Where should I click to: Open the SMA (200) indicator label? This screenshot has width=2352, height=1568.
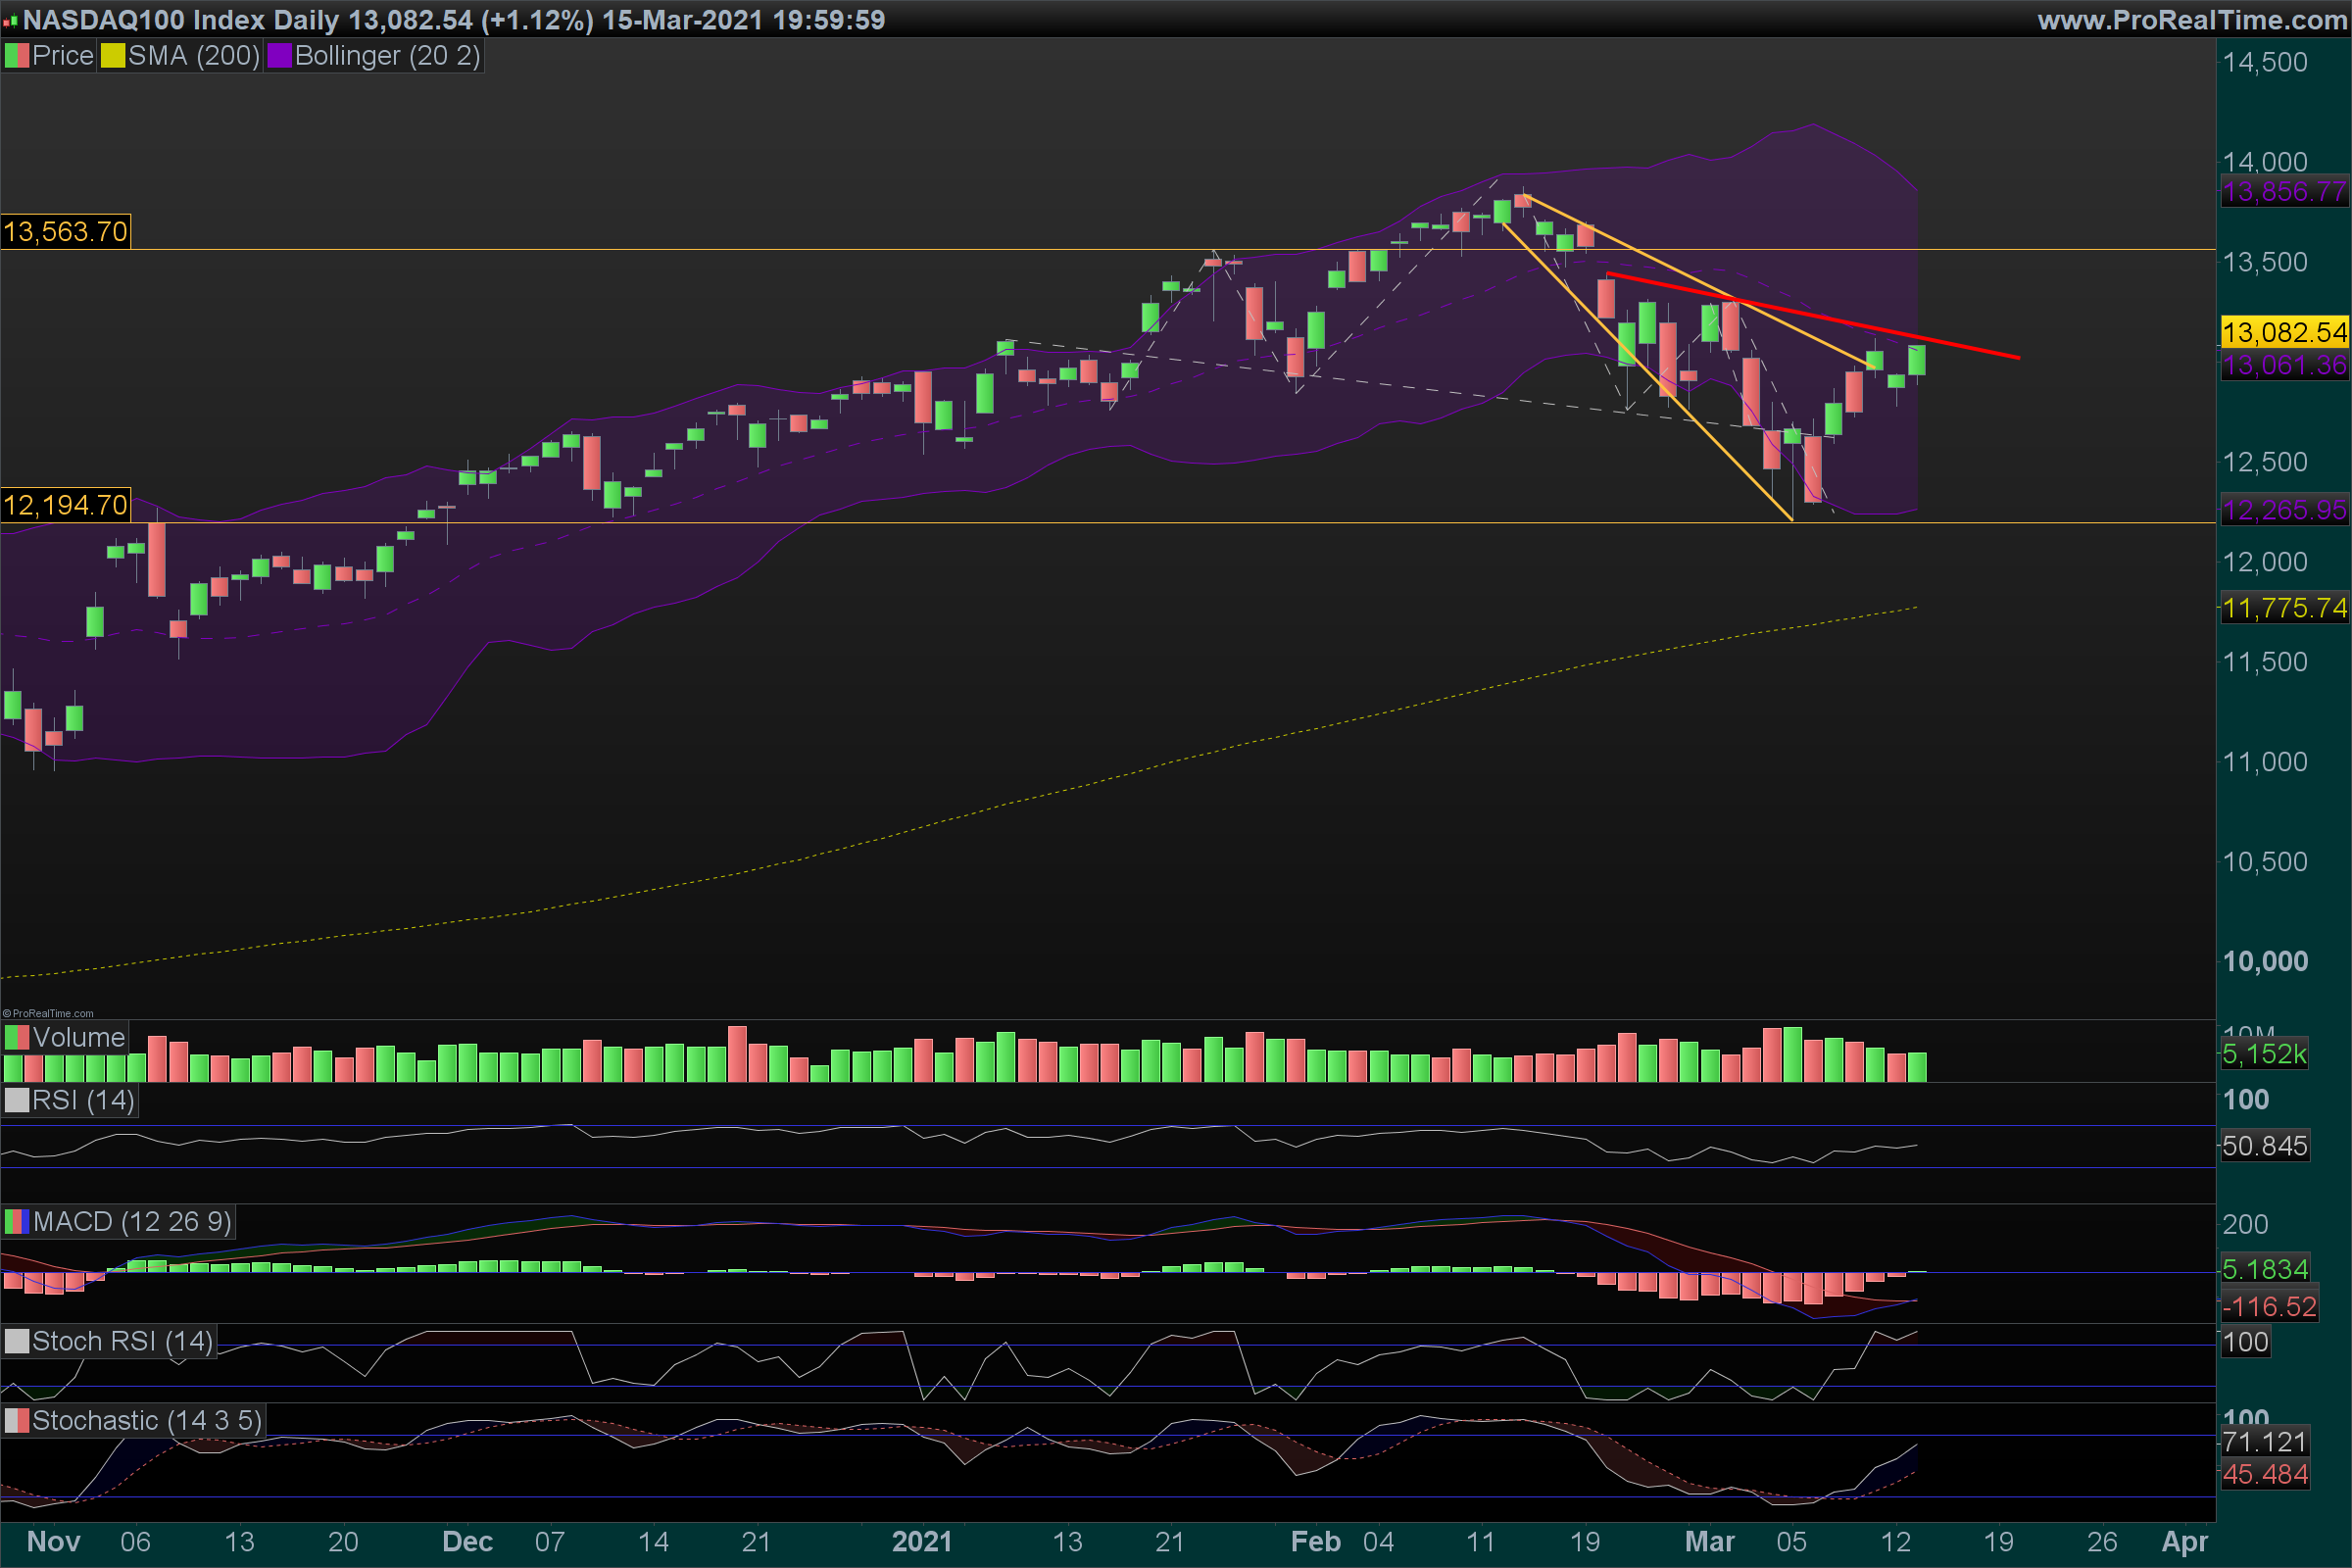pos(193,56)
